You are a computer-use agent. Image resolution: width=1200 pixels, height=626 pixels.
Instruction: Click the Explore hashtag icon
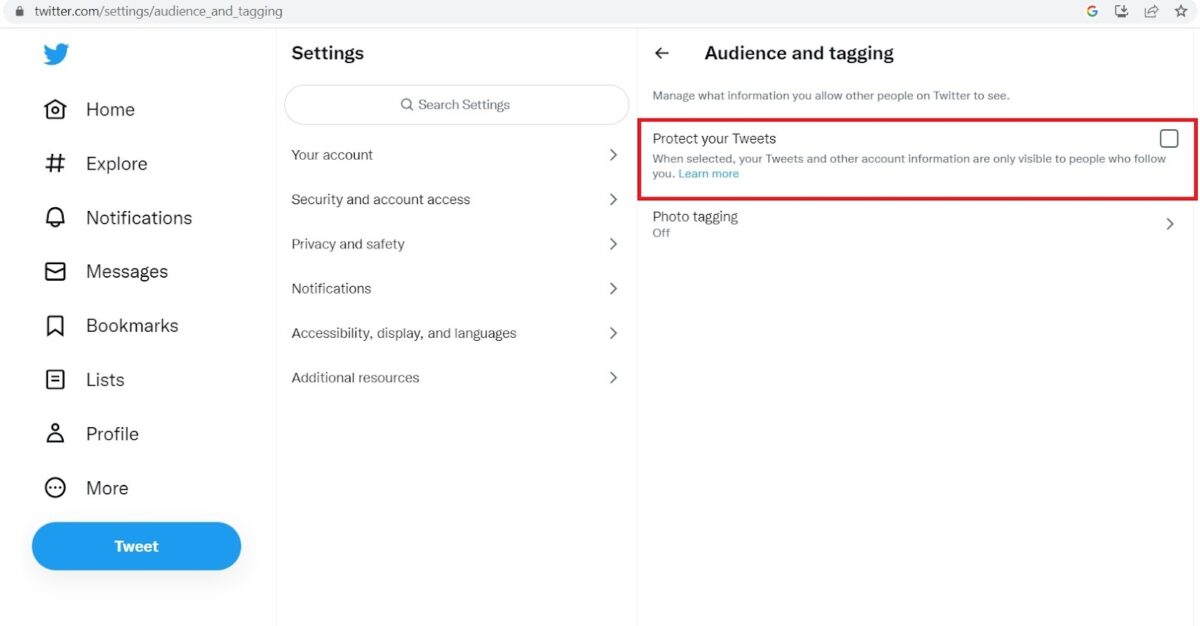tap(55, 164)
